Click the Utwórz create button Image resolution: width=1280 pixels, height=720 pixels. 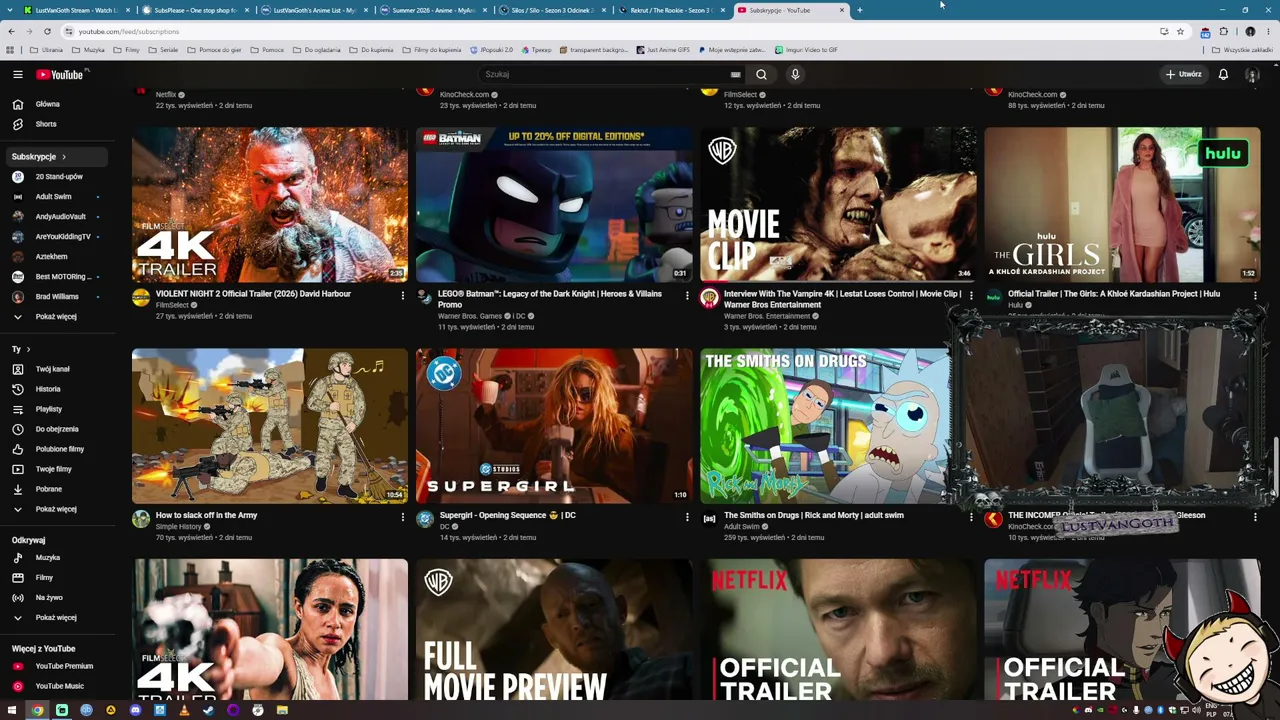1183,74
